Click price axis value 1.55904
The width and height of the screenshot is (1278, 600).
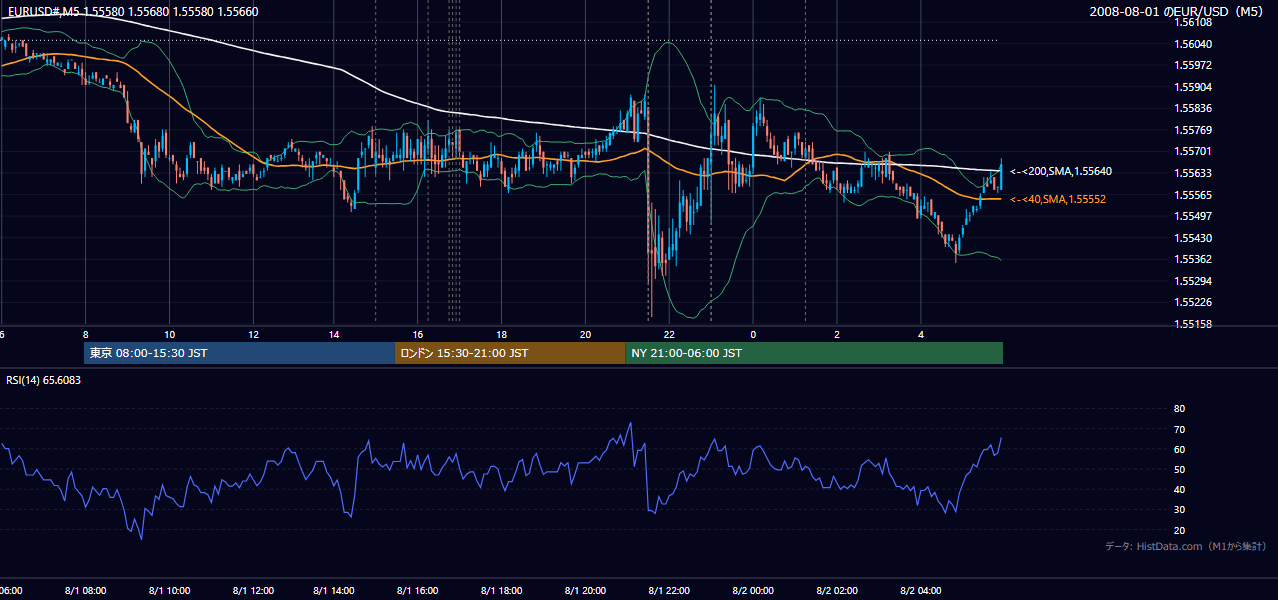point(1193,87)
